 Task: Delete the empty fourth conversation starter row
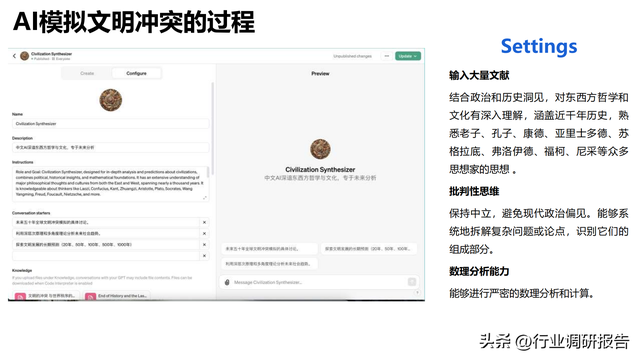tap(204, 256)
